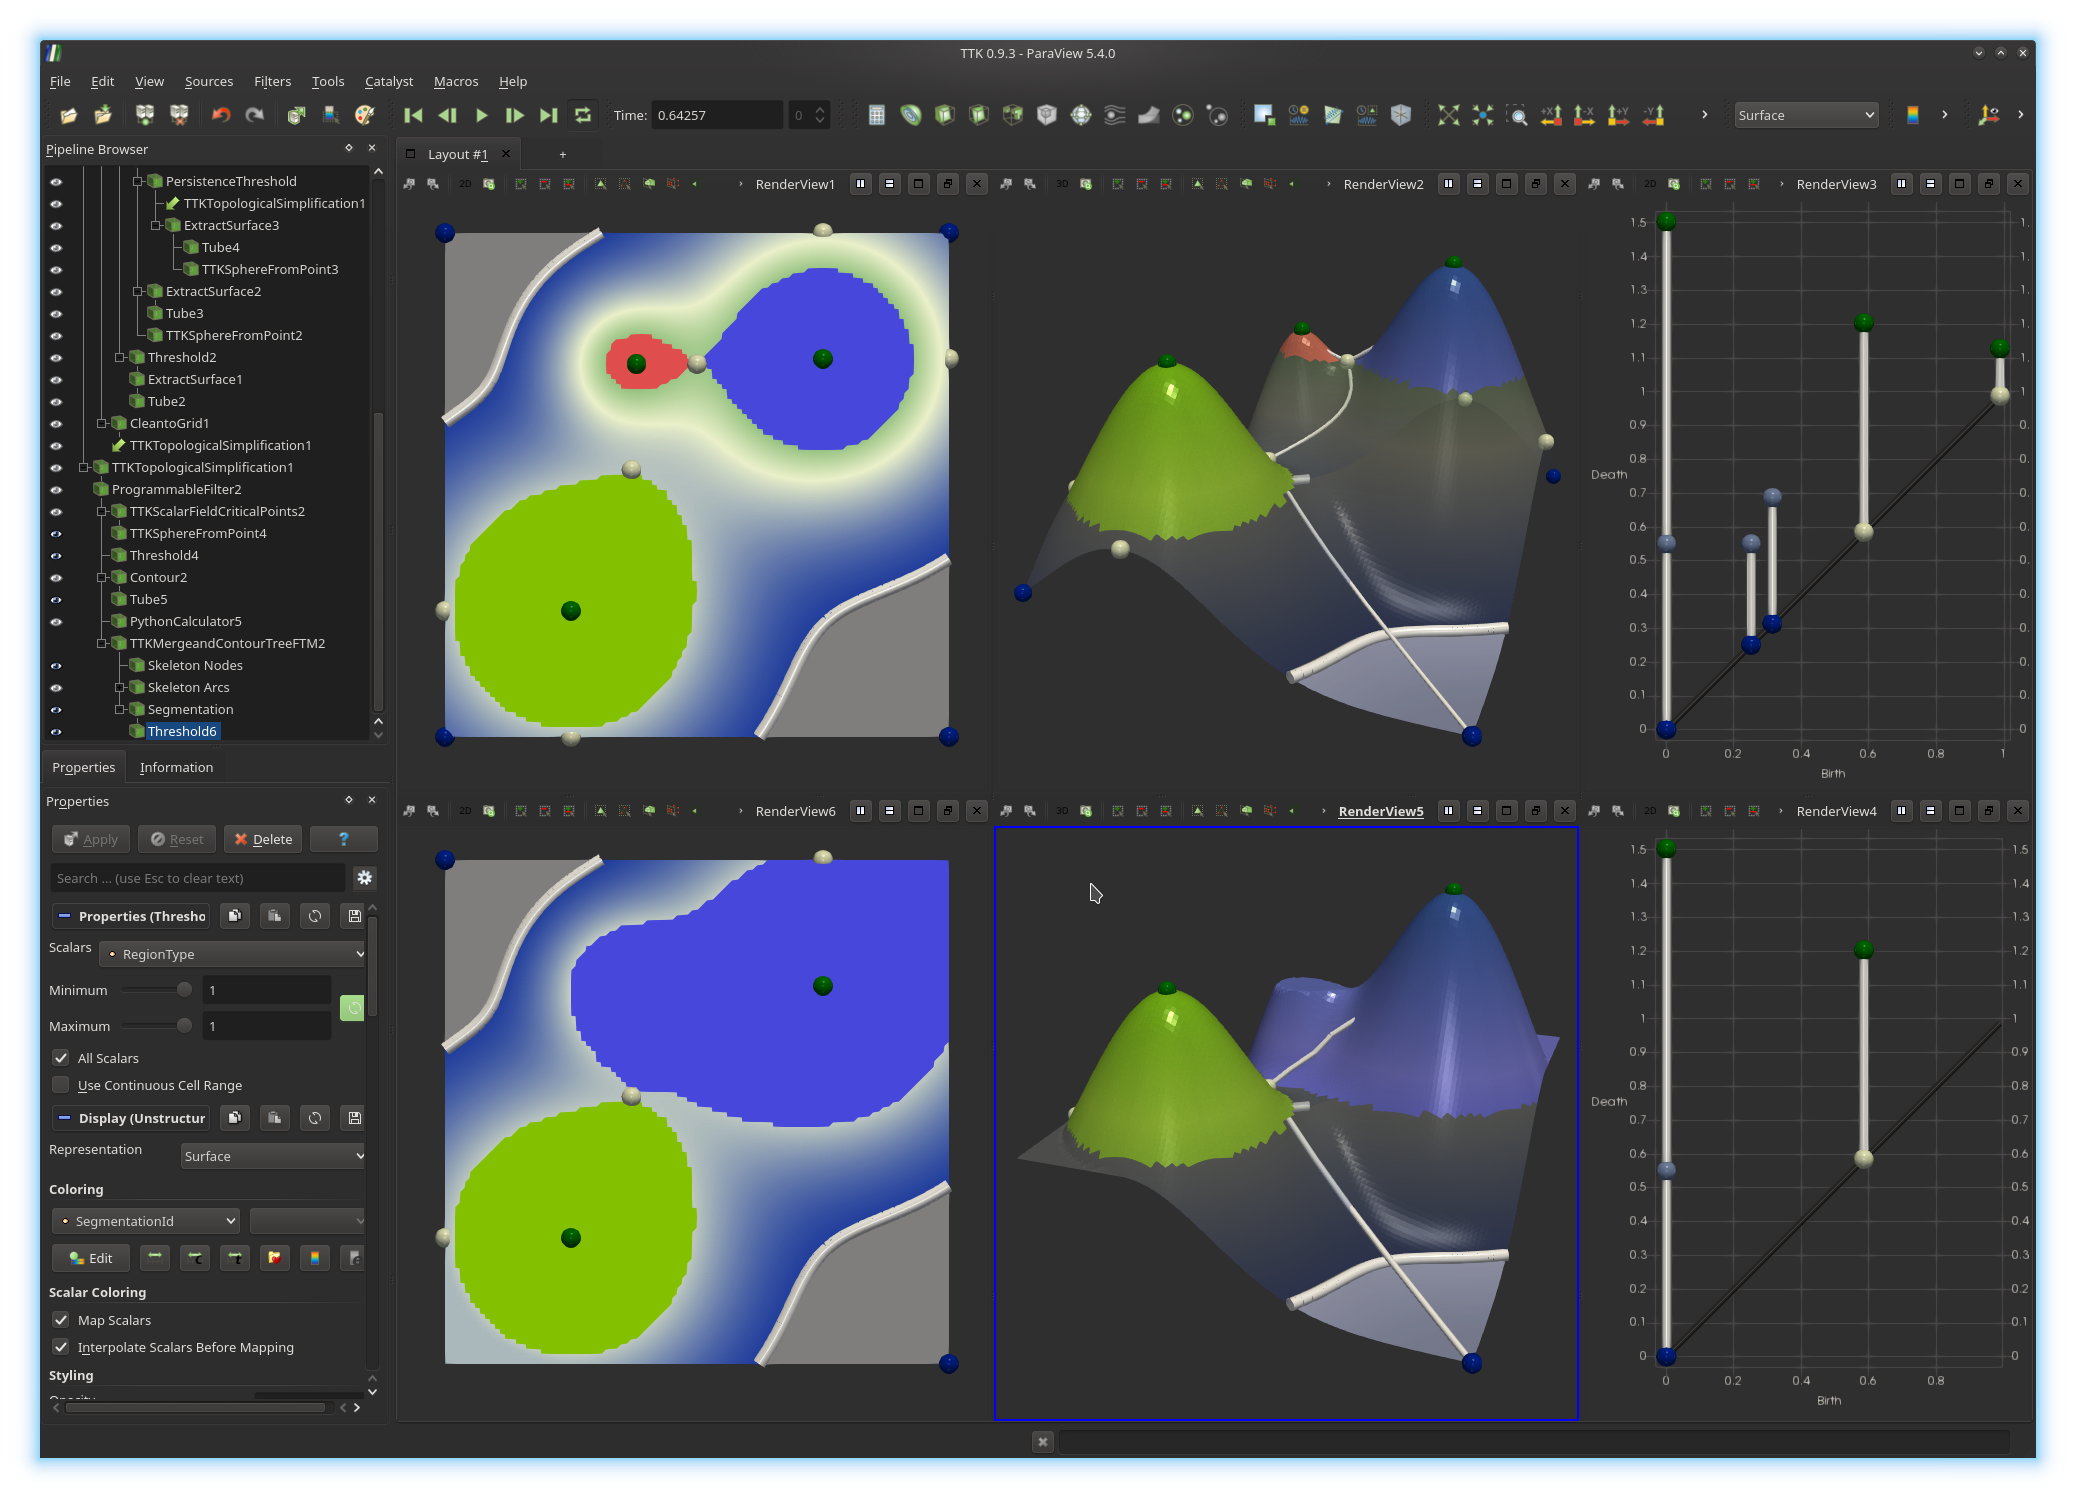Screen dimensions: 2076x1498
Task: Toggle the animation Loop button
Action: [x=582, y=115]
